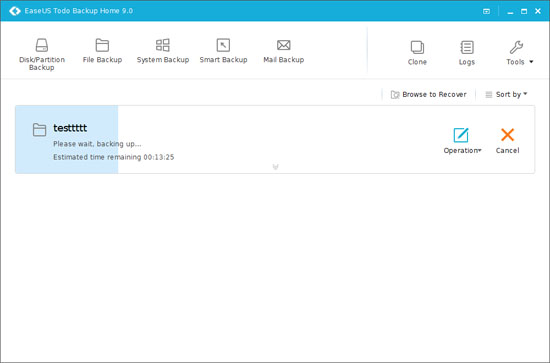Start a File Backup
The height and width of the screenshot is (363, 550).
coord(102,51)
